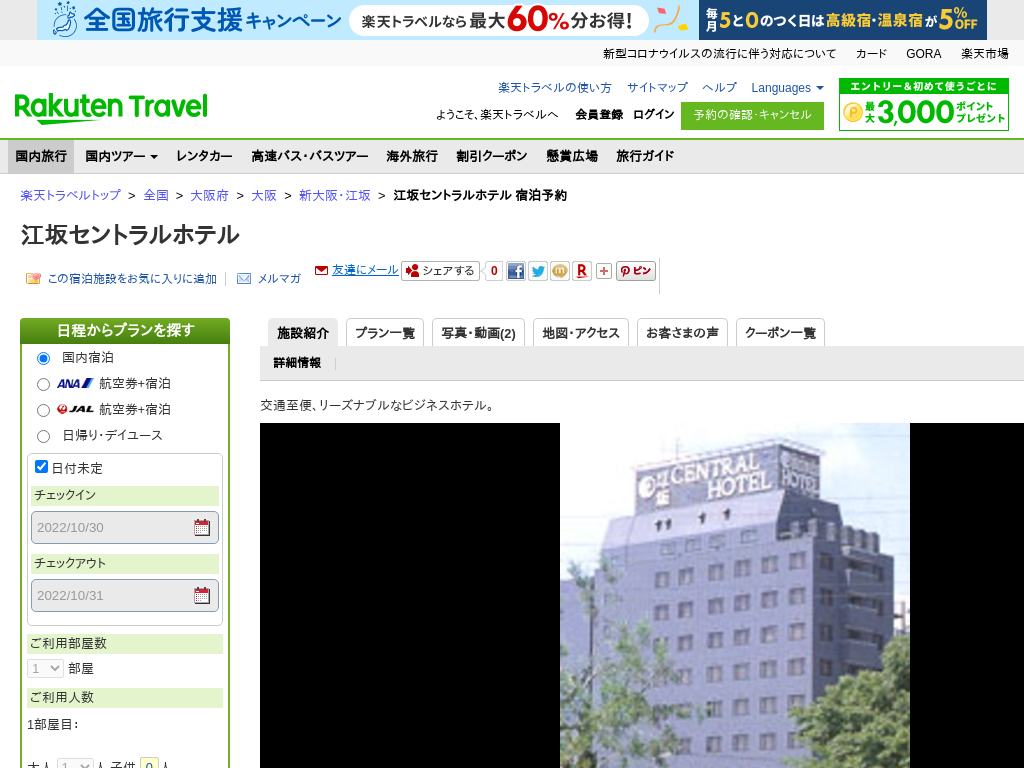Open the check-out calendar icon
The width and height of the screenshot is (1024, 768).
point(202,596)
